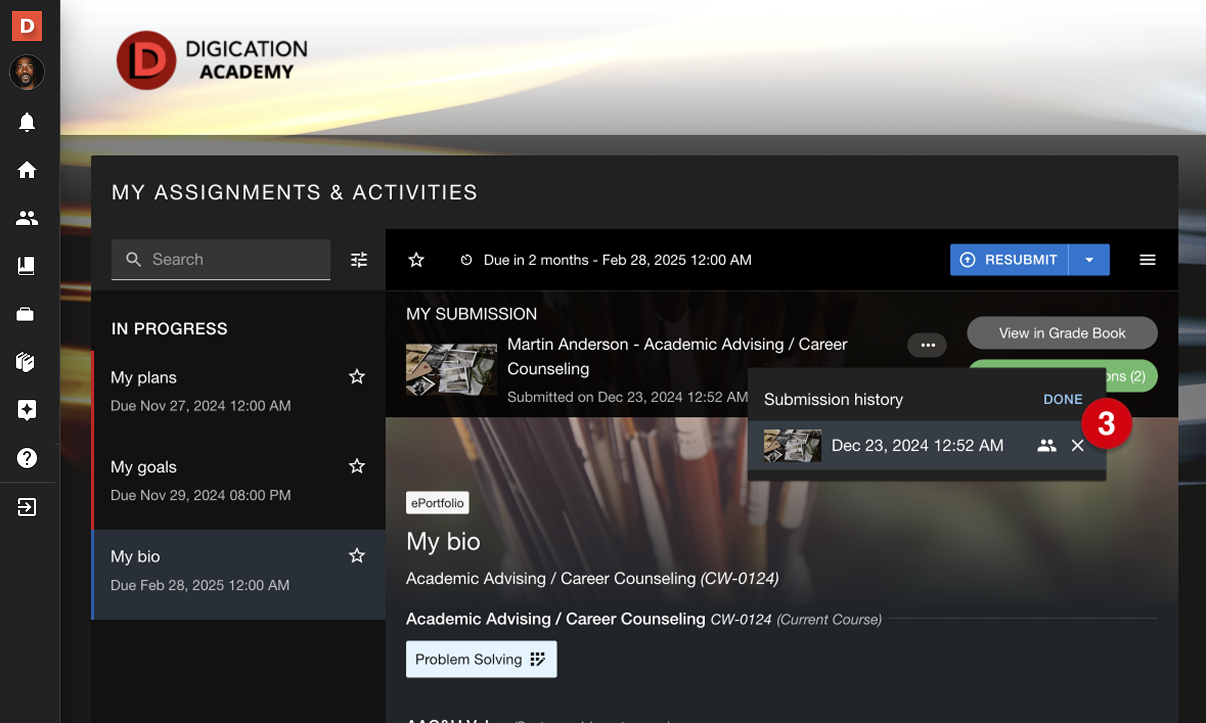Open the briefcase icon in sidebar
The image size is (1206, 723).
click(27, 314)
